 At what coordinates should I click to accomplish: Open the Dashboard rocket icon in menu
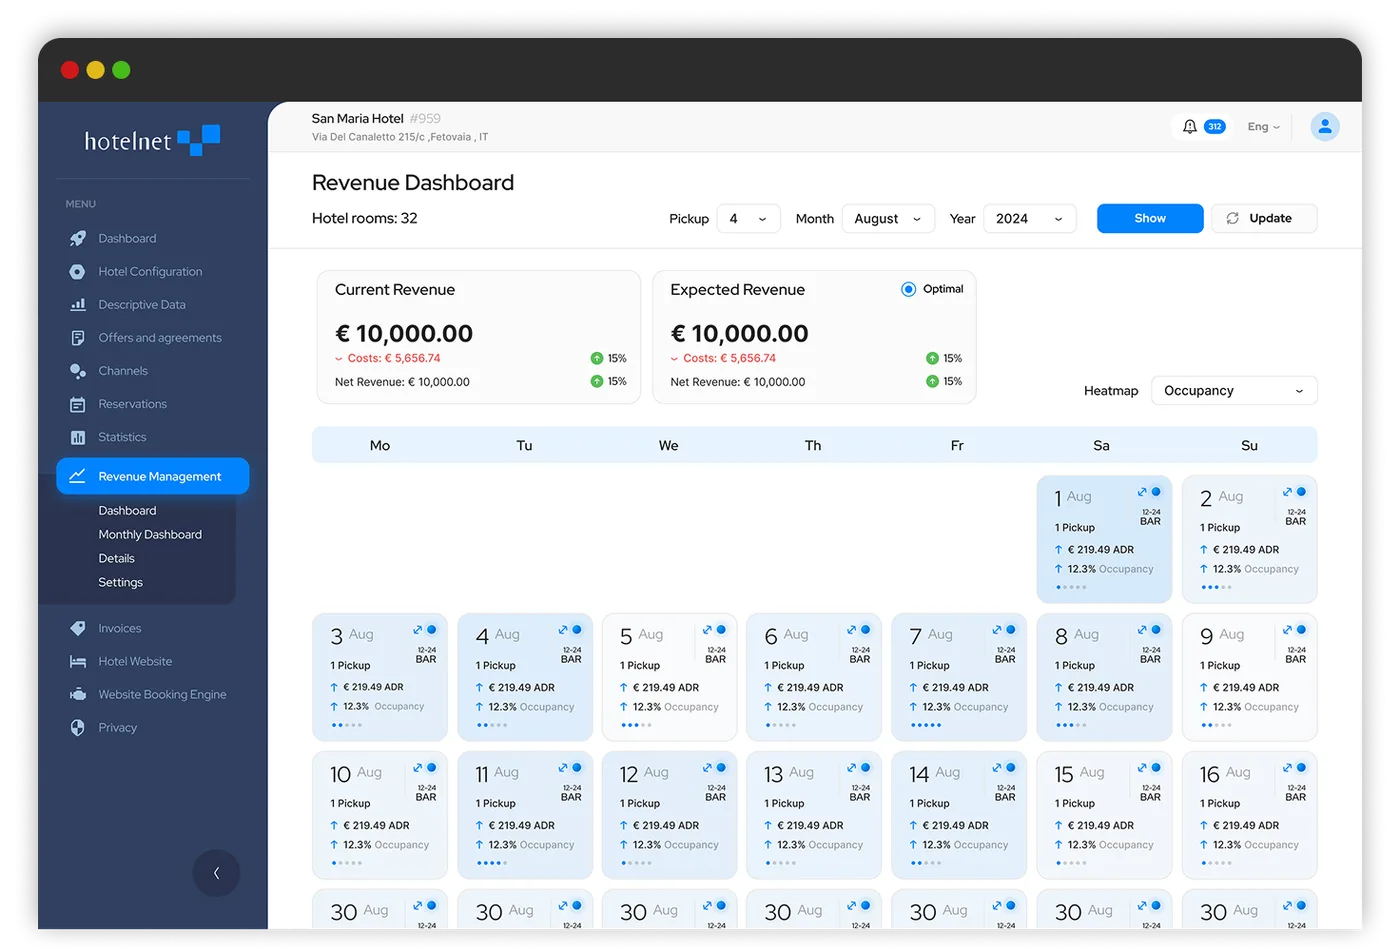point(77,238)
